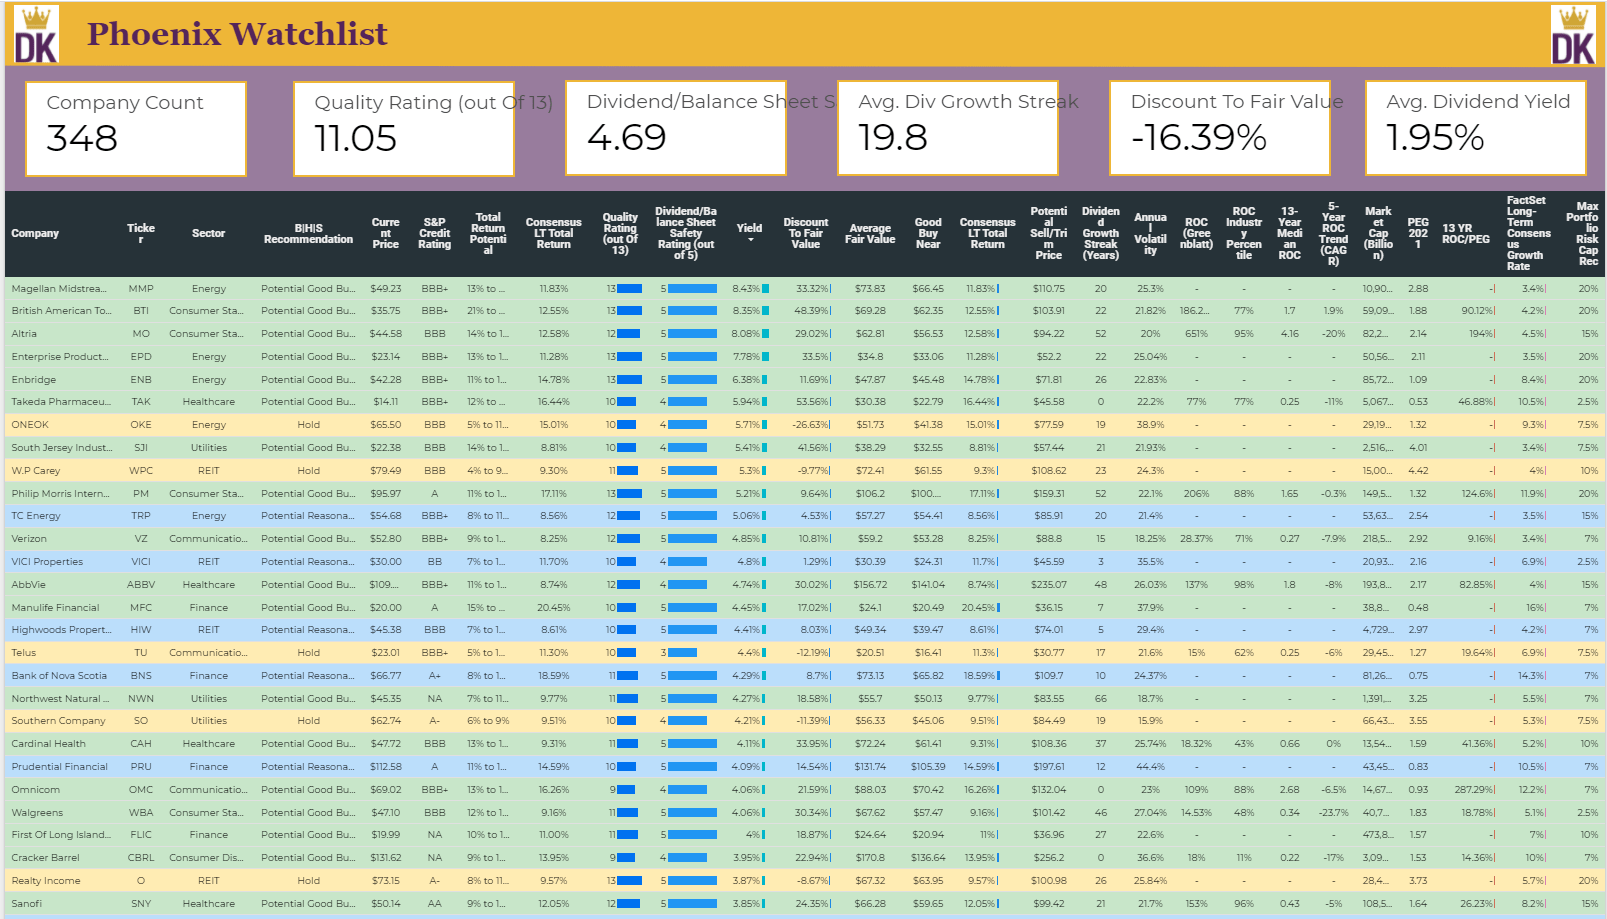Click the Good Buy Near column header

928,233
